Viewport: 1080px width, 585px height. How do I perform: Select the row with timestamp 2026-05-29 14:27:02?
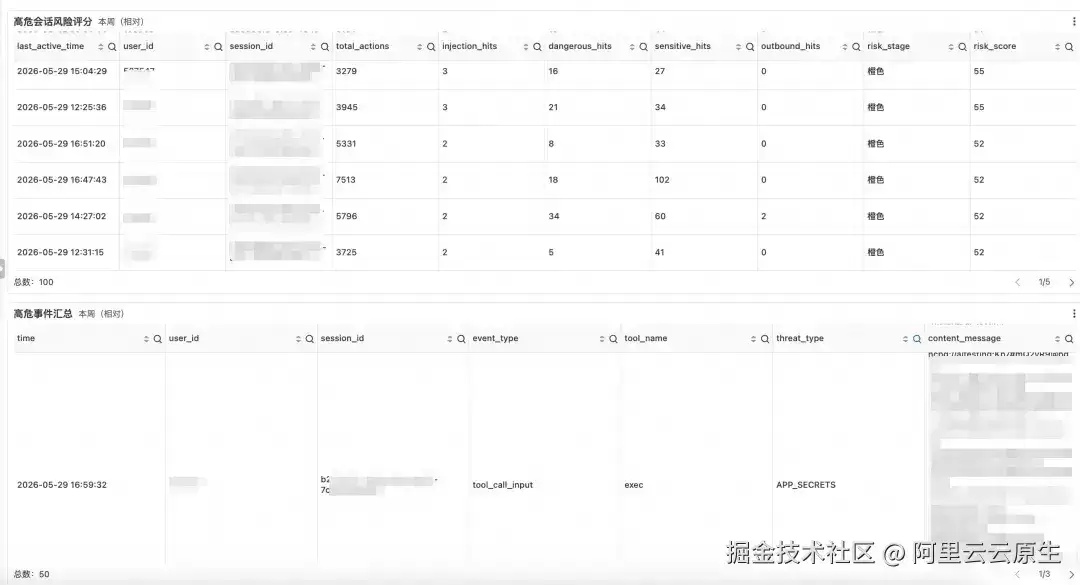point(544,216)
